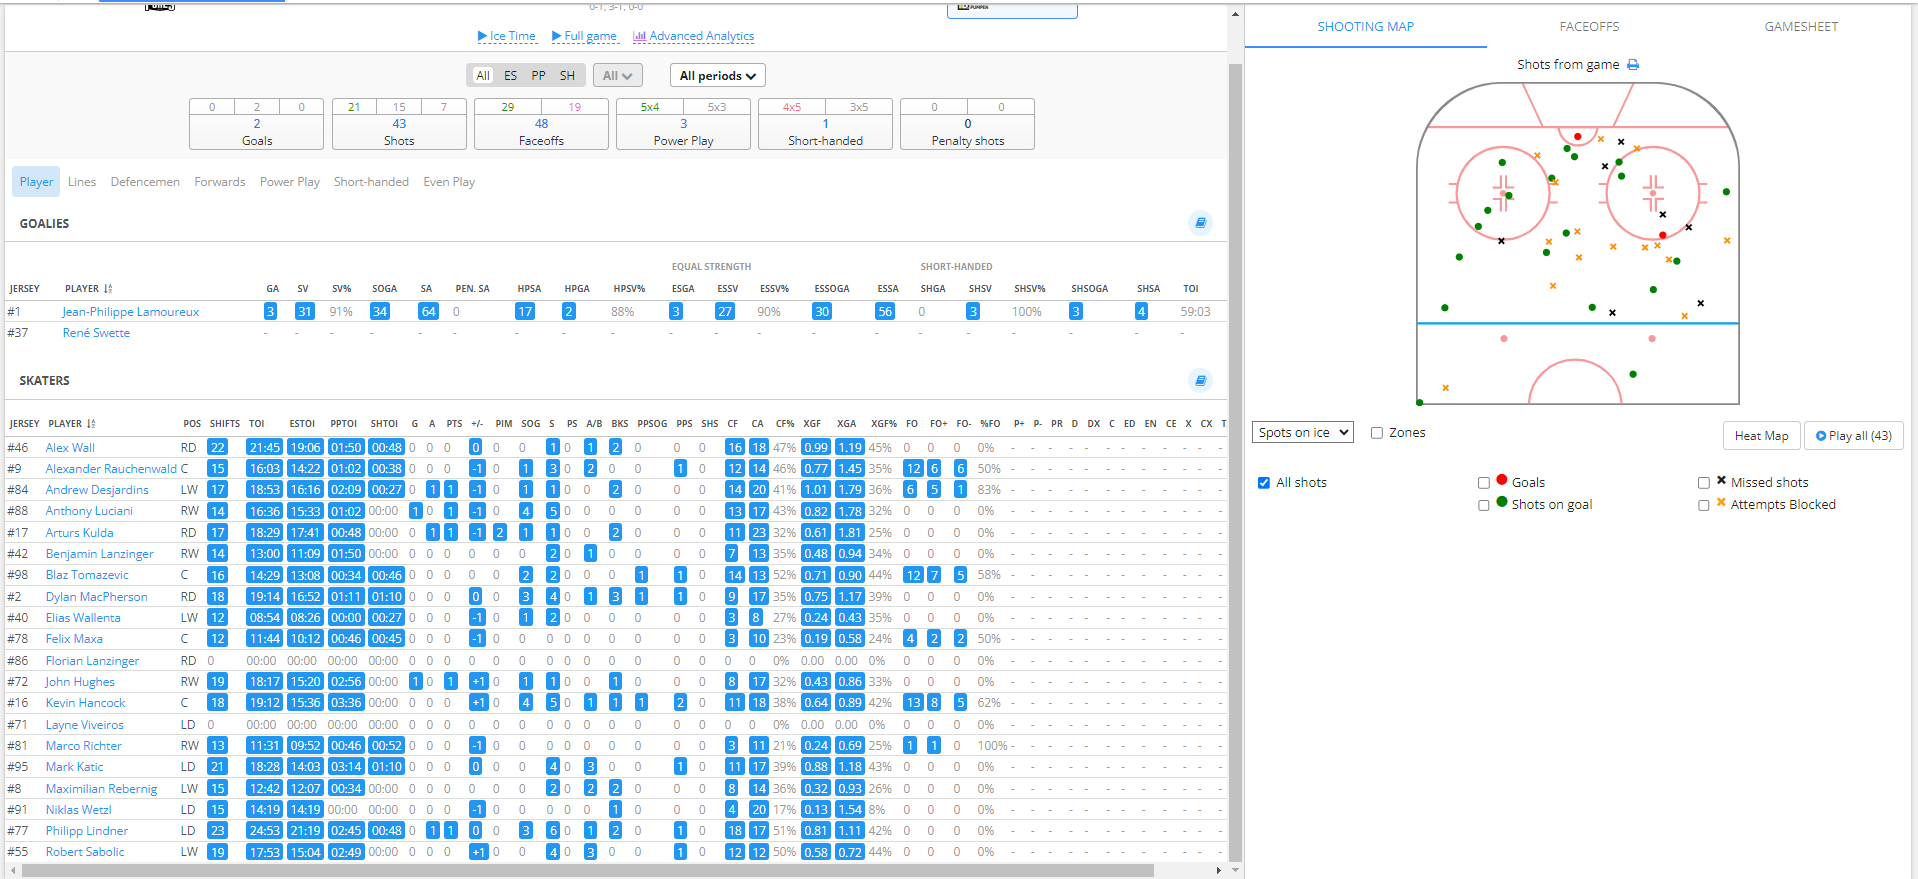Click the Heat Map button
This screenshot has height=879, width=1918.
click(1761, 436)
